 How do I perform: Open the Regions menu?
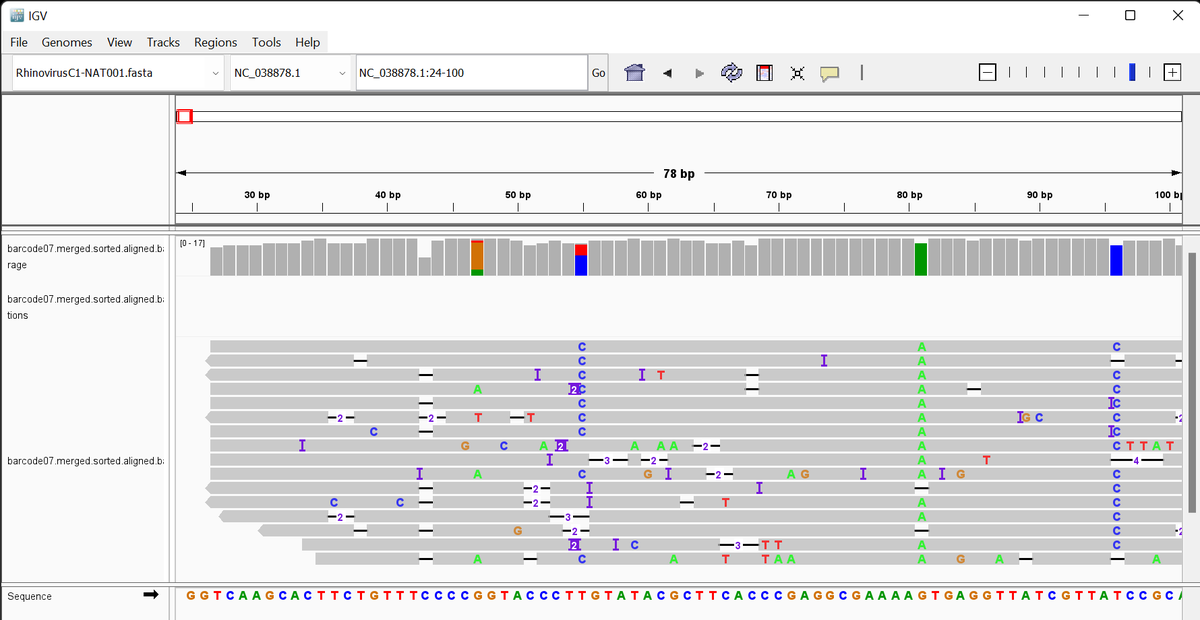(x=215, y=42)
